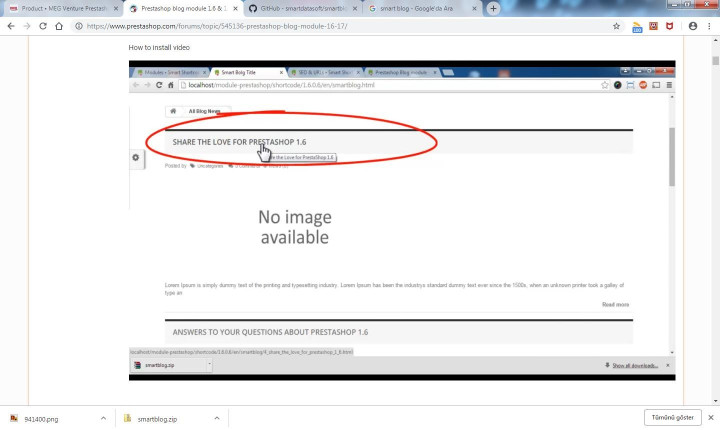Click the 'Tümünü göster' button
The height and width of the screenshot is (430, 720).
pyautogui.click(x=672, y=418)
